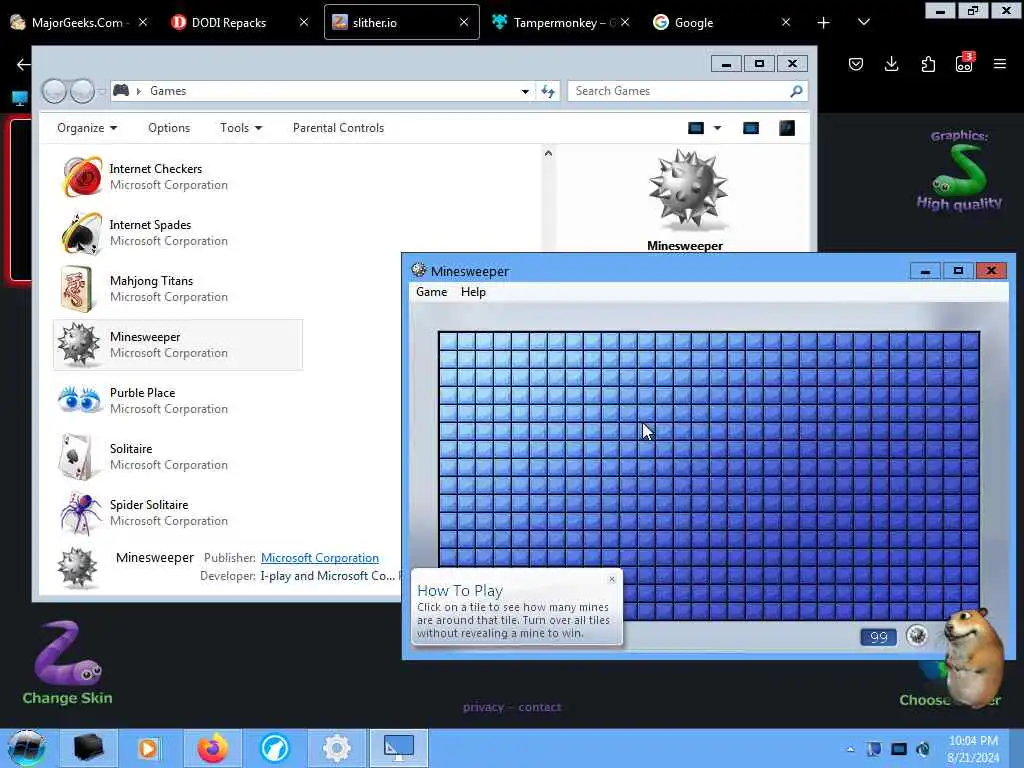
Task: Open the blue round app on taskbar
Action: (x=275, y=748)
